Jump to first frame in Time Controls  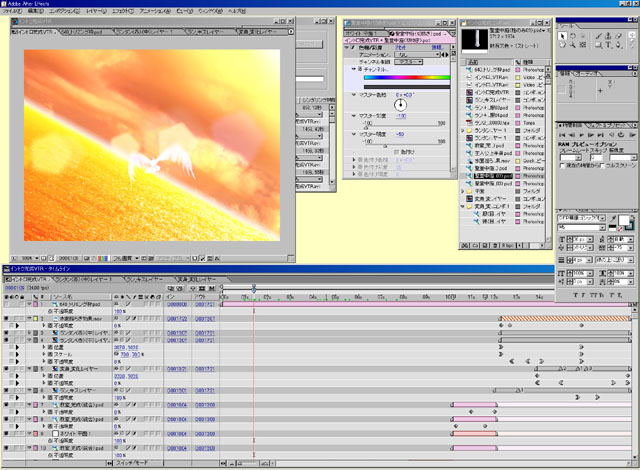(562, 135)
